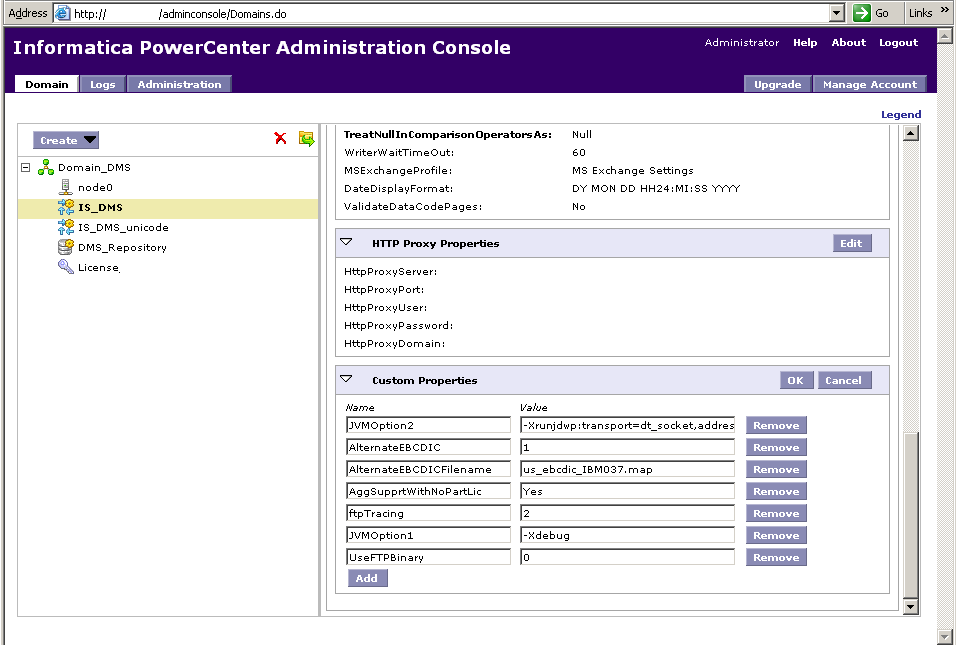Click the ftpTracing name field
956x645 pixels.
coord(428,513)
